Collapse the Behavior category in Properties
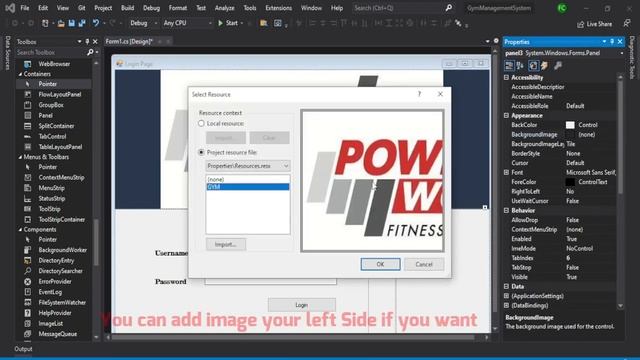 [507, 211]
